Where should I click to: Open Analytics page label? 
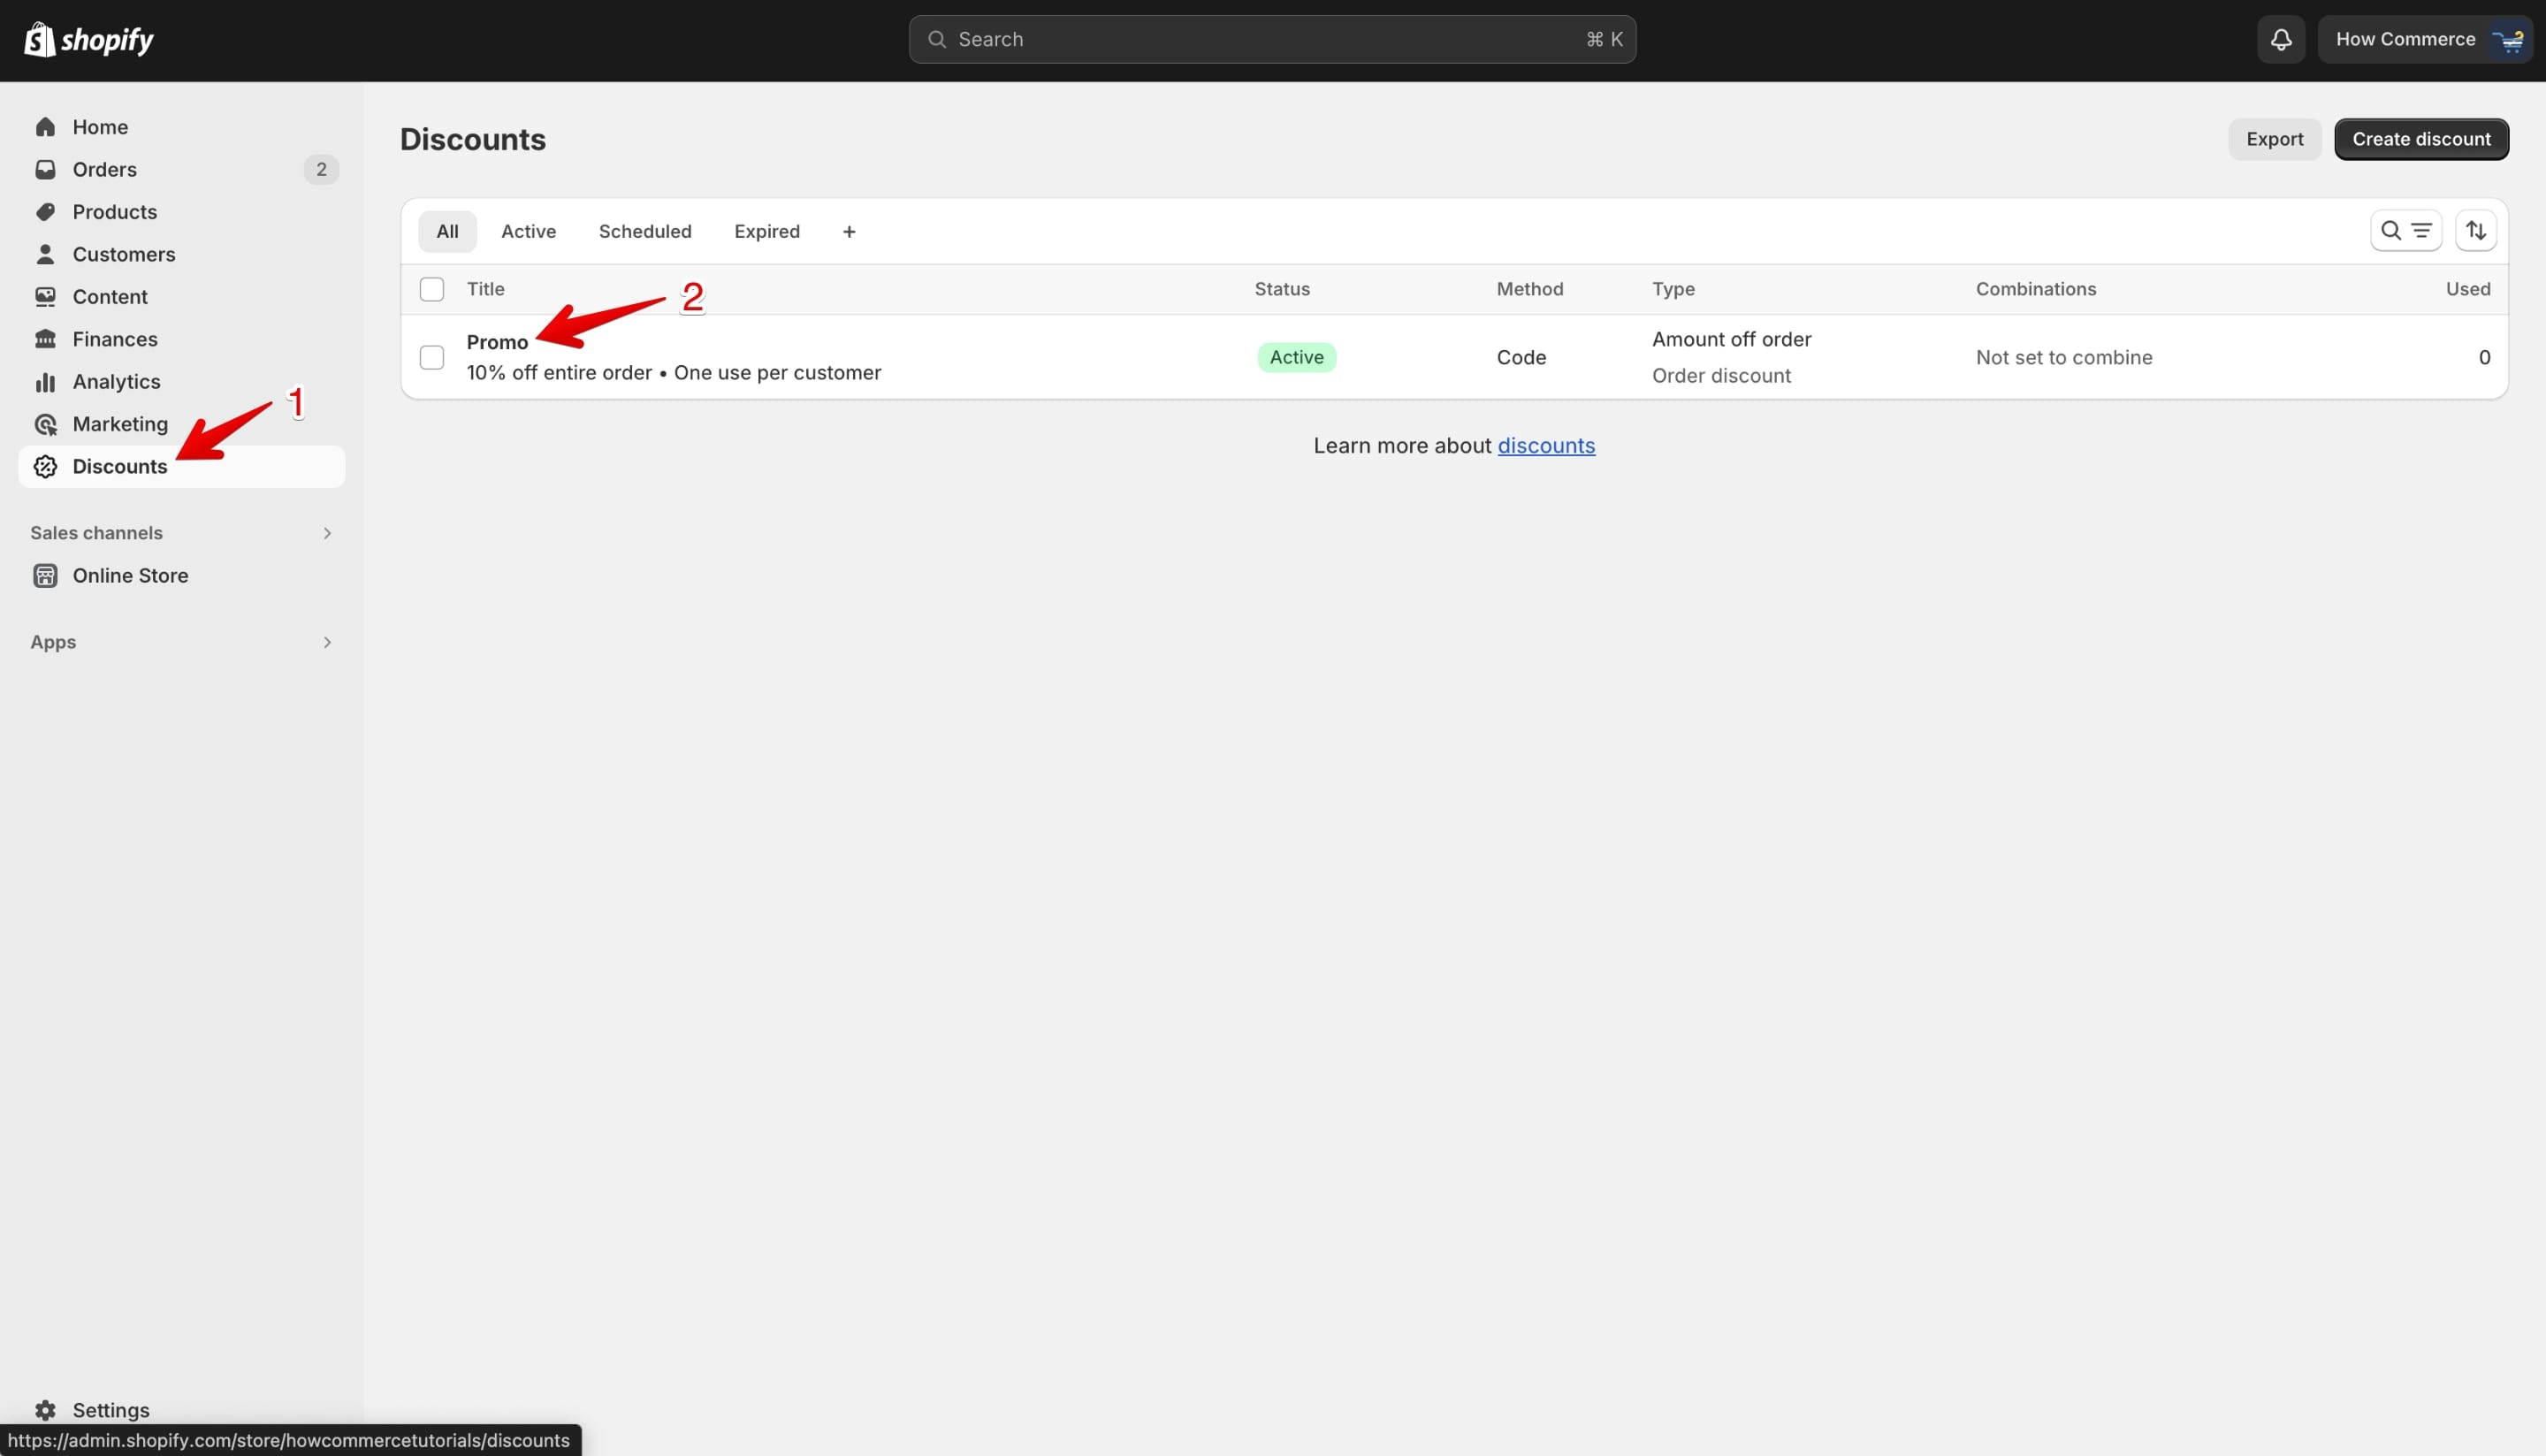click(116, 382)
